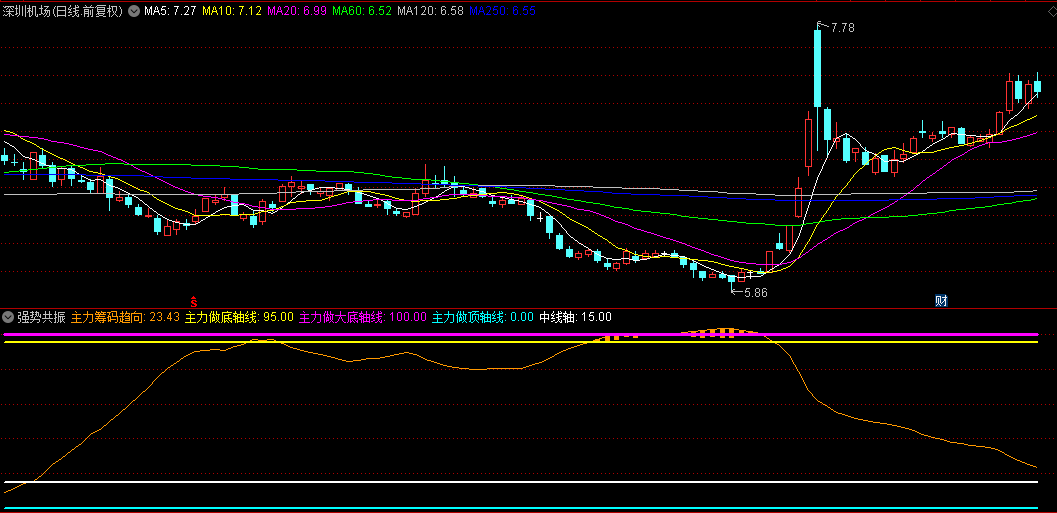Click the 主力筹码趋向 orange indicator label
The height and width of the screenshot is (513, 1057).
click(125, 317)
